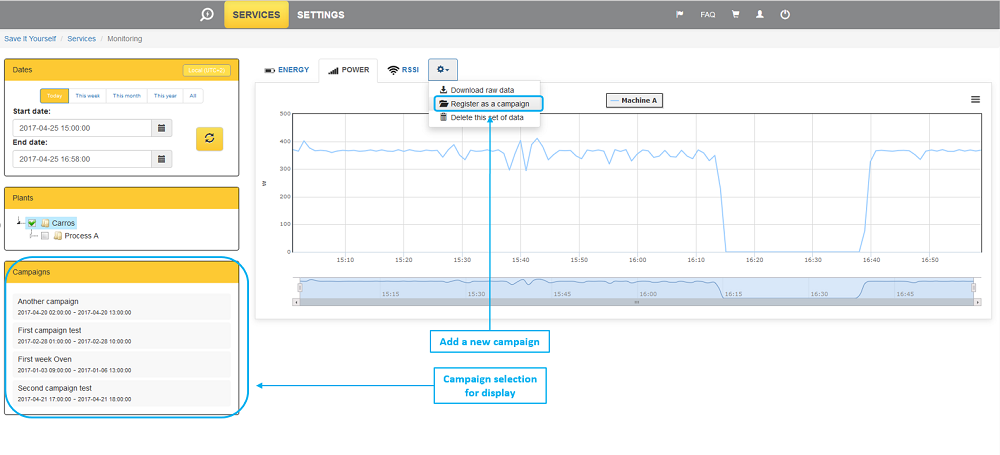
Task: Open the start date calendar picker
Action: tap(161, 128)
